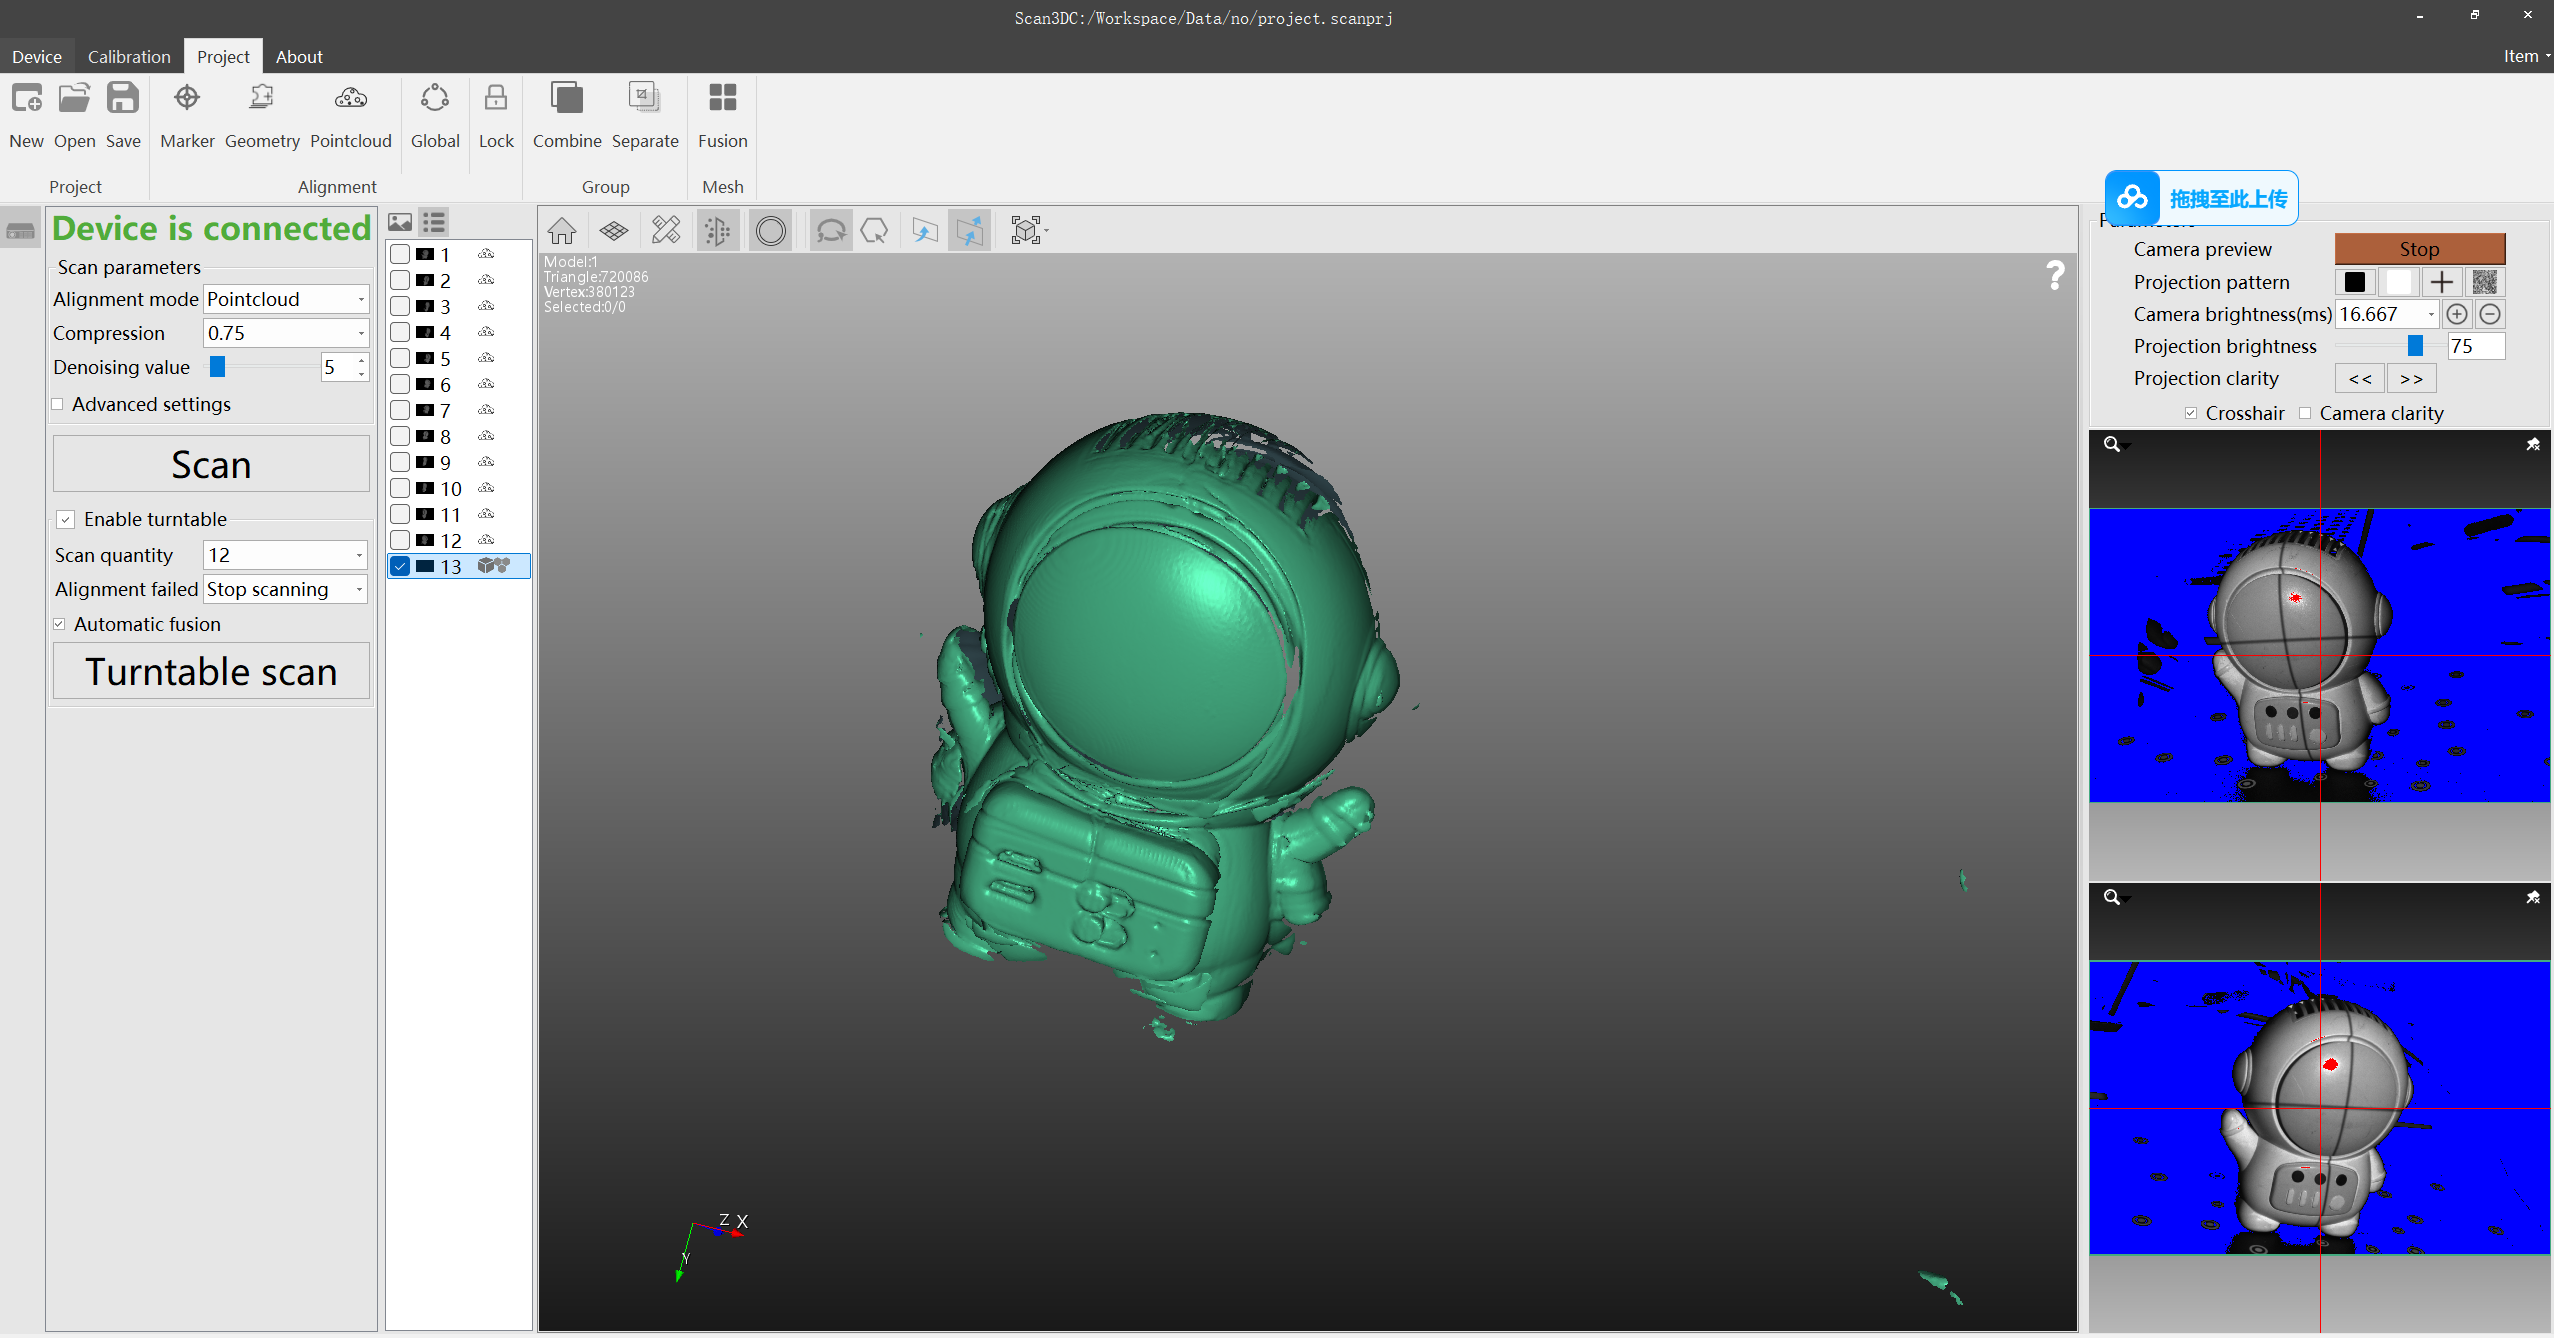
Task: Click the Turntable scan button
Action: click(211, 671)
